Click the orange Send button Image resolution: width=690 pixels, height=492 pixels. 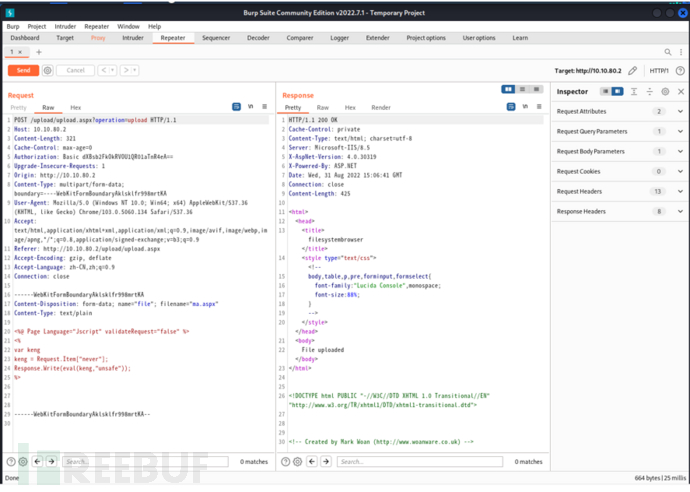coord(23,70)
